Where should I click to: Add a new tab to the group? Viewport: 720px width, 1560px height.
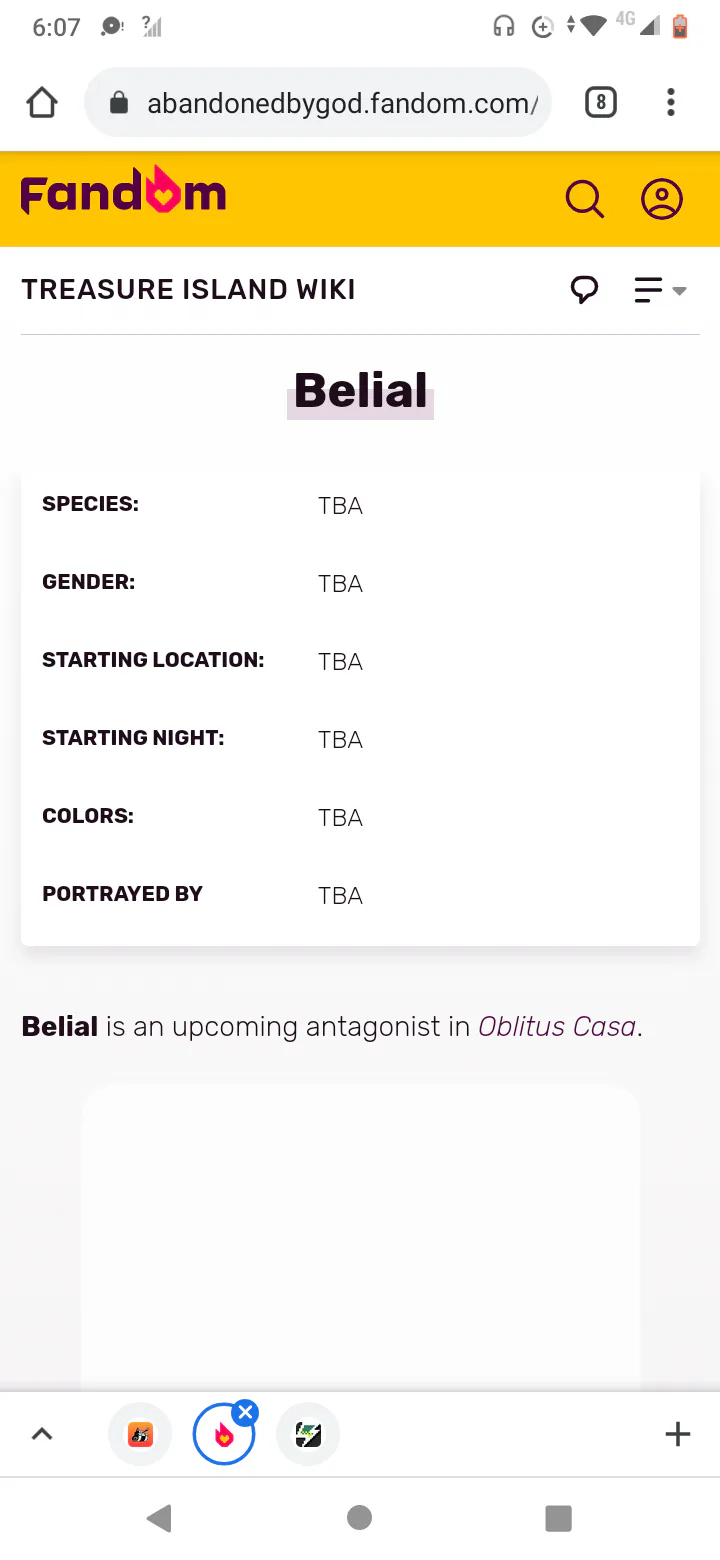pyautogui.click(x=677, y=1434)
